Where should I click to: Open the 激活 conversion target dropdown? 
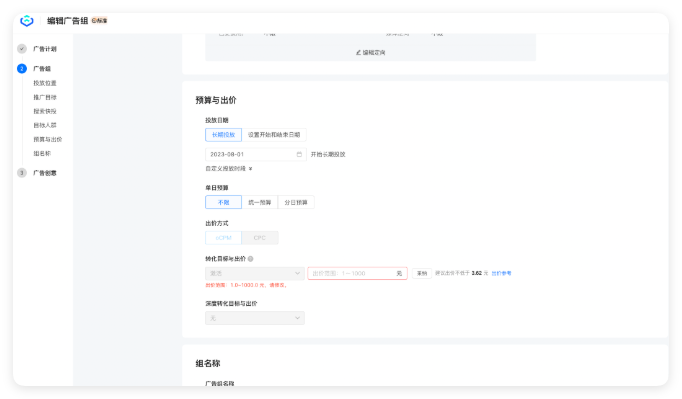255,273
